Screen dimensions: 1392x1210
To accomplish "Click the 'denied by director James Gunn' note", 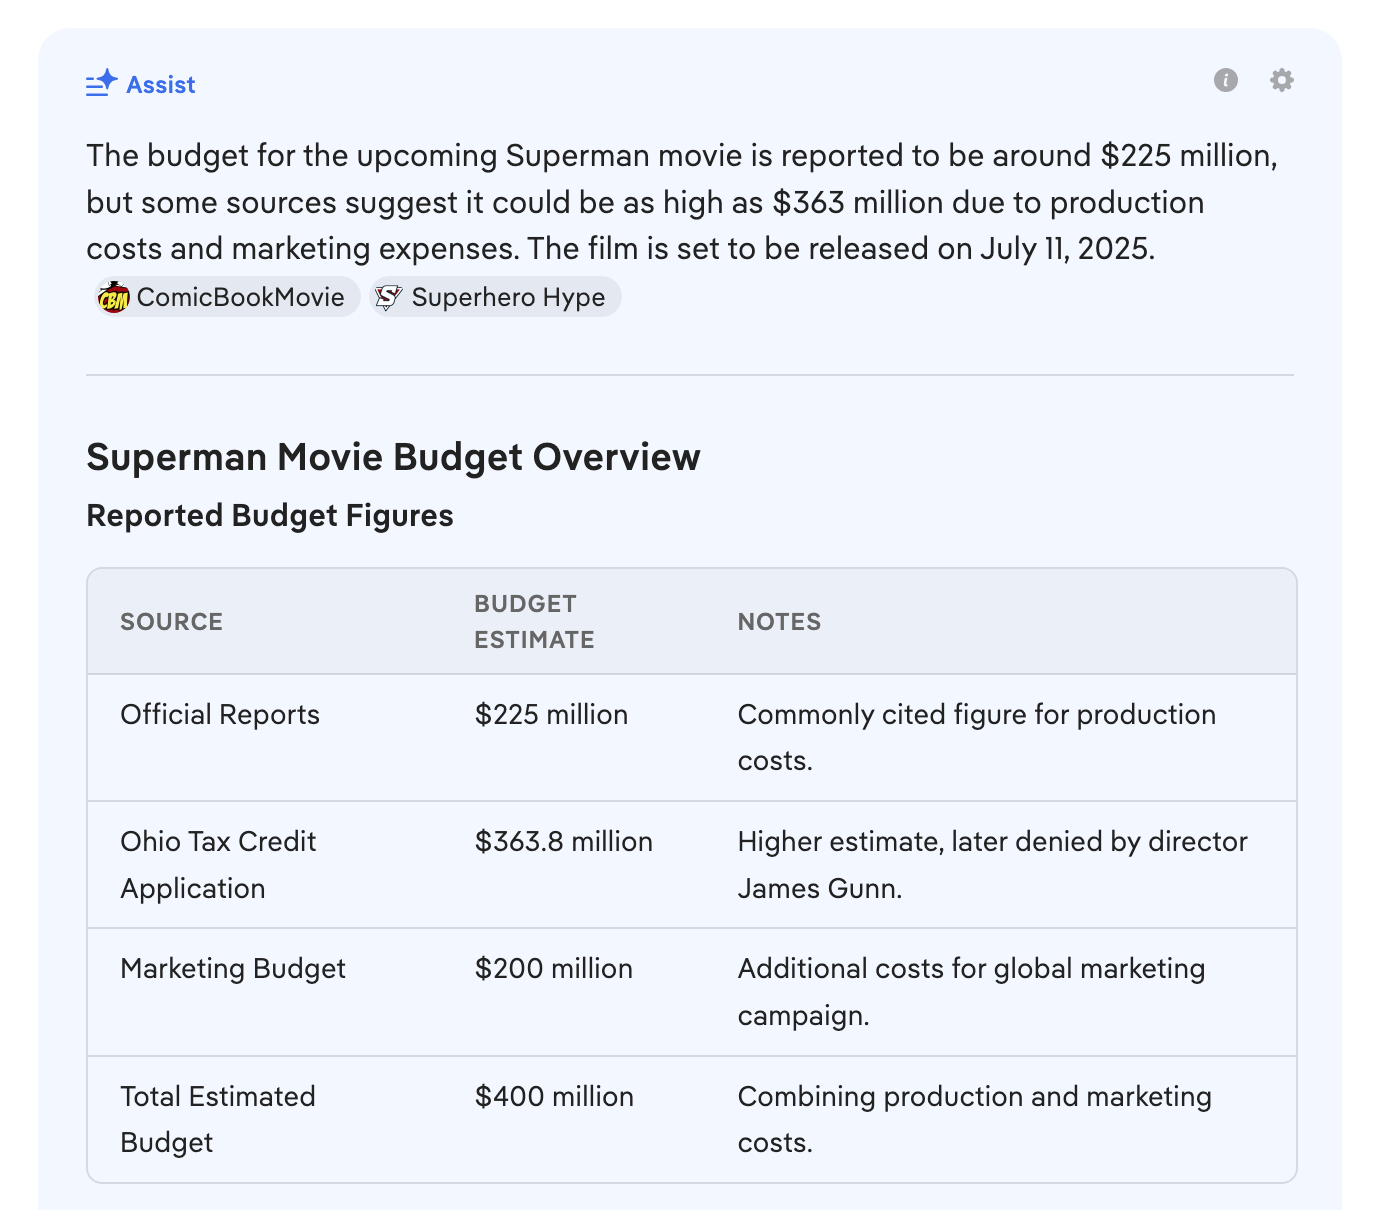I will pos(992,865).
